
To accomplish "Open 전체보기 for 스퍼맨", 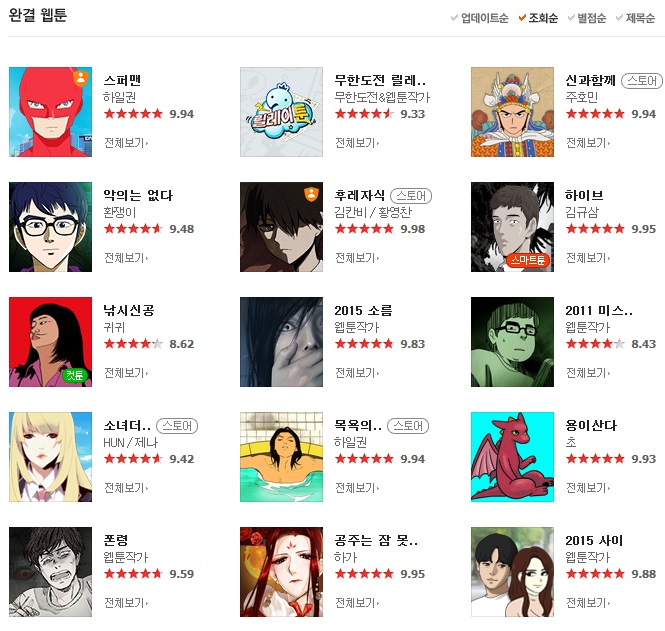I will click(126, 143).
